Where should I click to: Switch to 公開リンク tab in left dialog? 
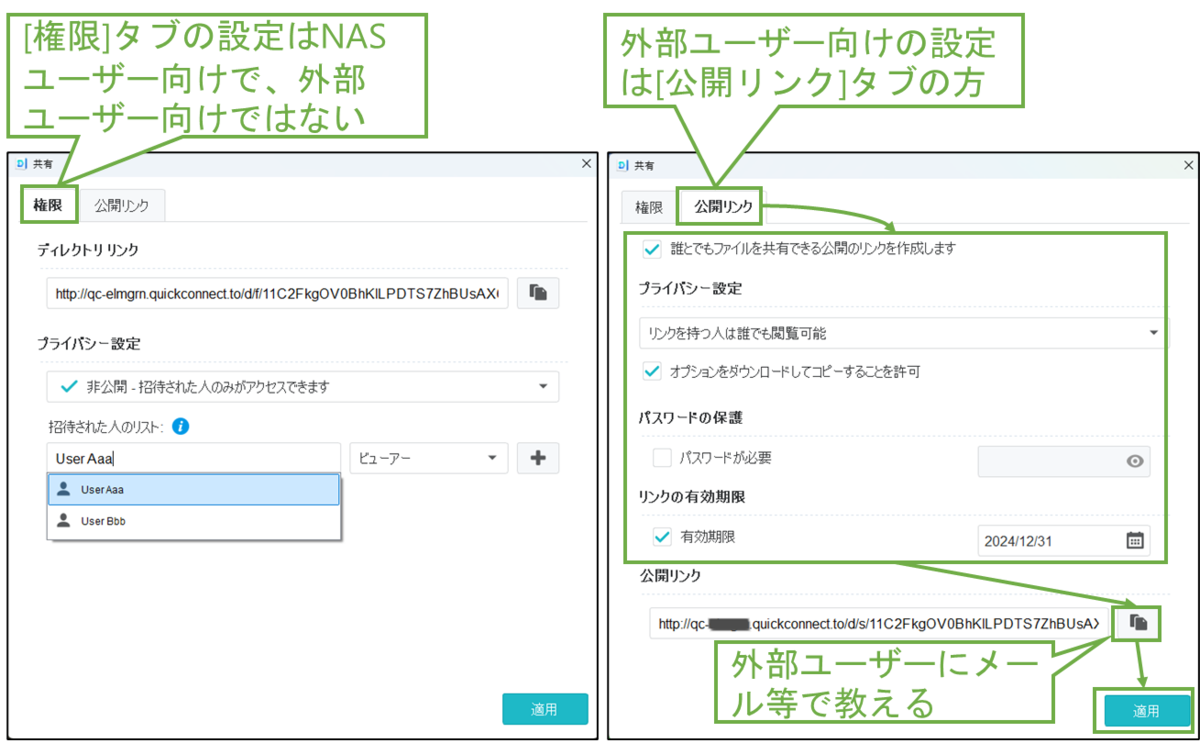click(122, 205)
